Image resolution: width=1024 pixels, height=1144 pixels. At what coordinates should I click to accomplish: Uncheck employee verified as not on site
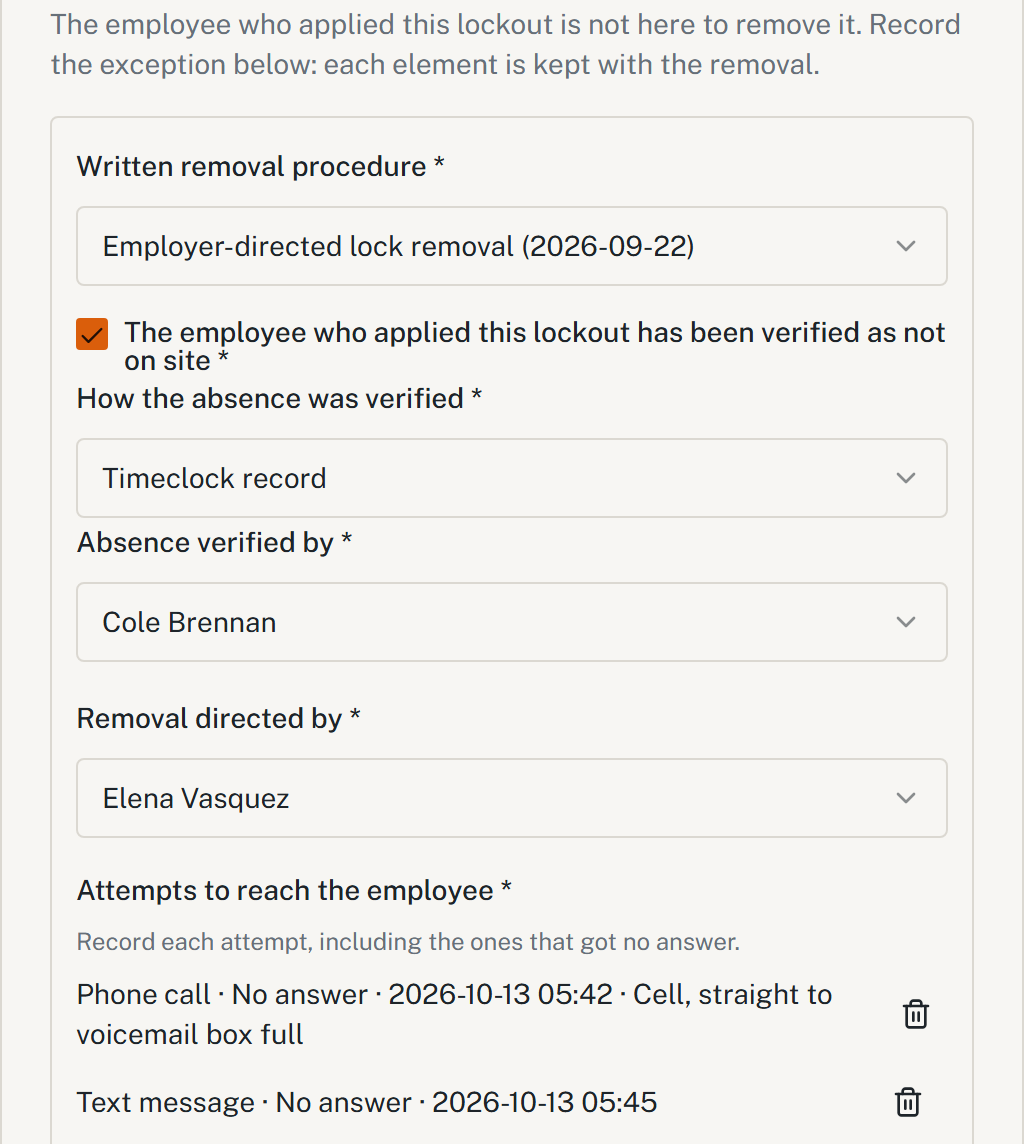[x=92, y=334]
